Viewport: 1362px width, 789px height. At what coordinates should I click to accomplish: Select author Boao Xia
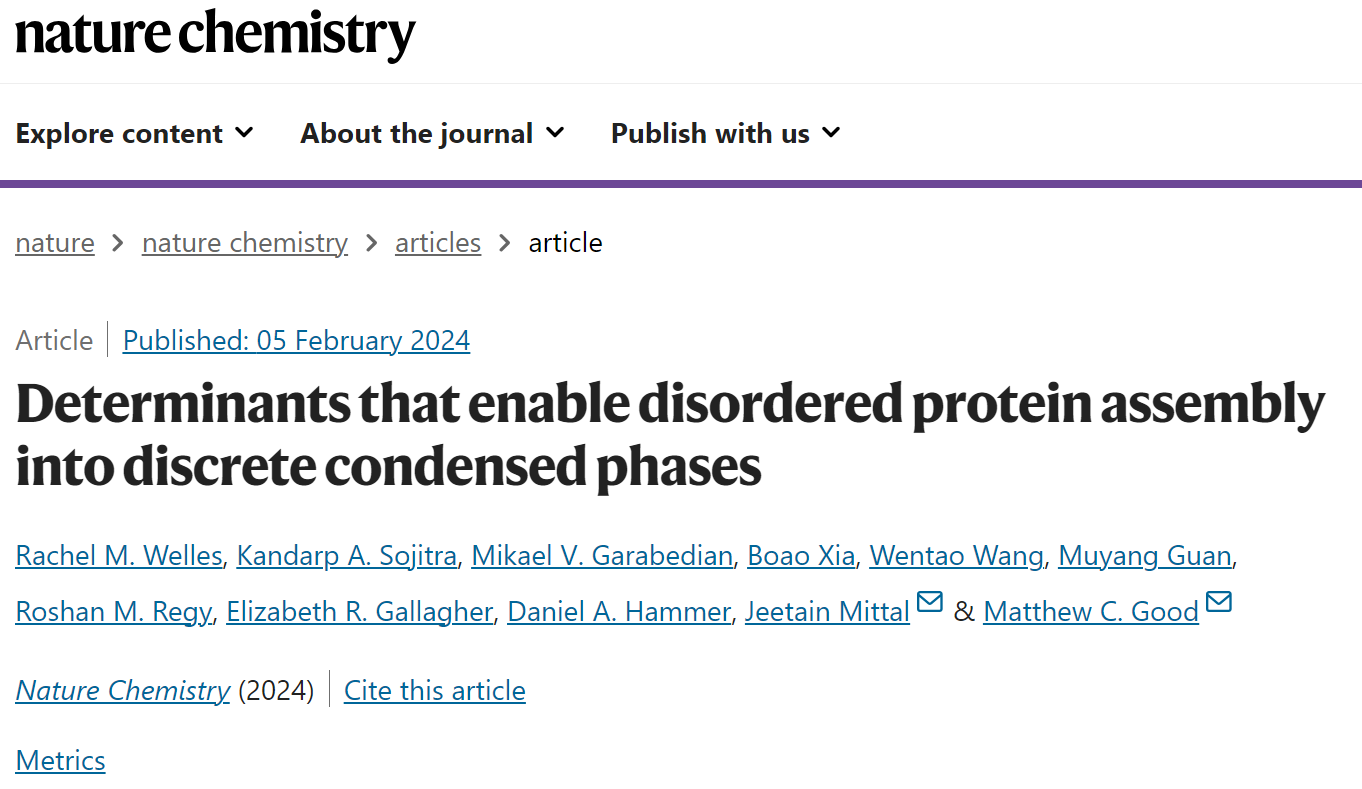[x=801, y=556]
